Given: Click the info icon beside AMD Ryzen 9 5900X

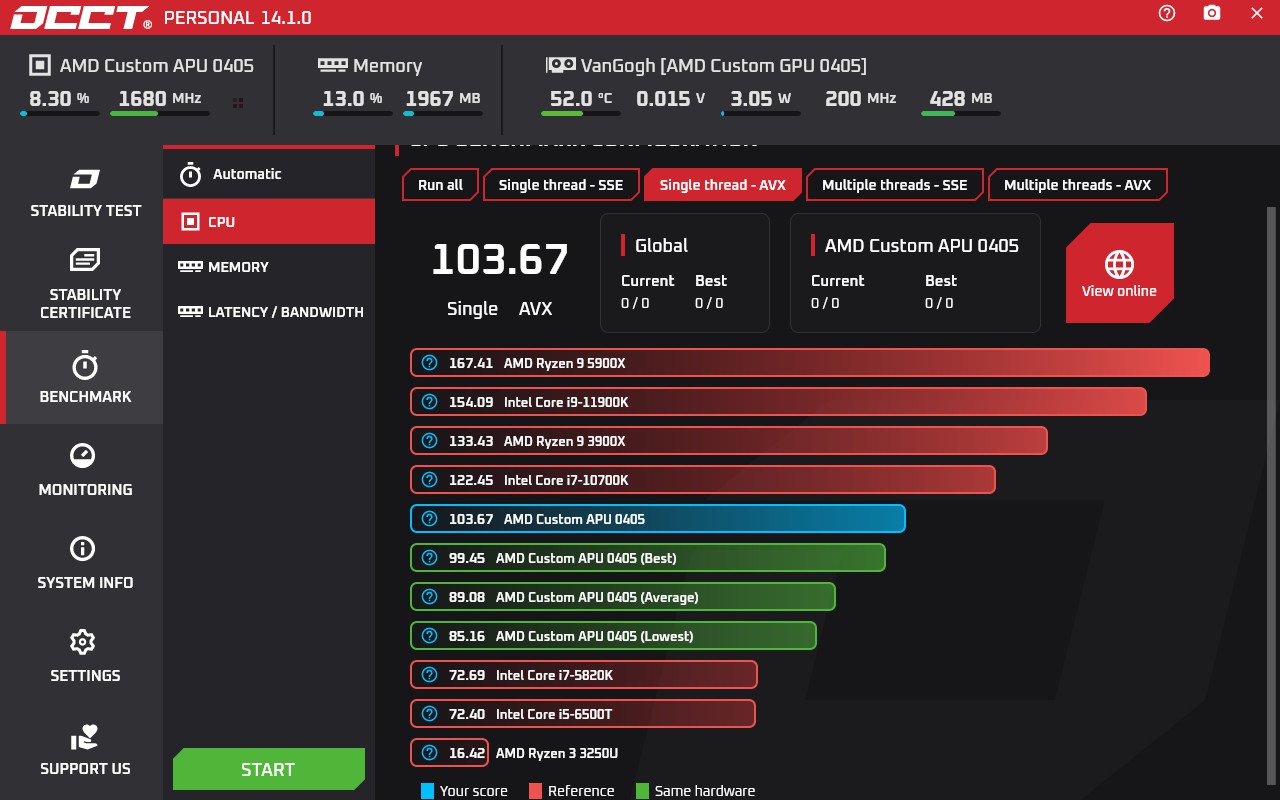Looking at the screenshot, I should coord(430,363).
